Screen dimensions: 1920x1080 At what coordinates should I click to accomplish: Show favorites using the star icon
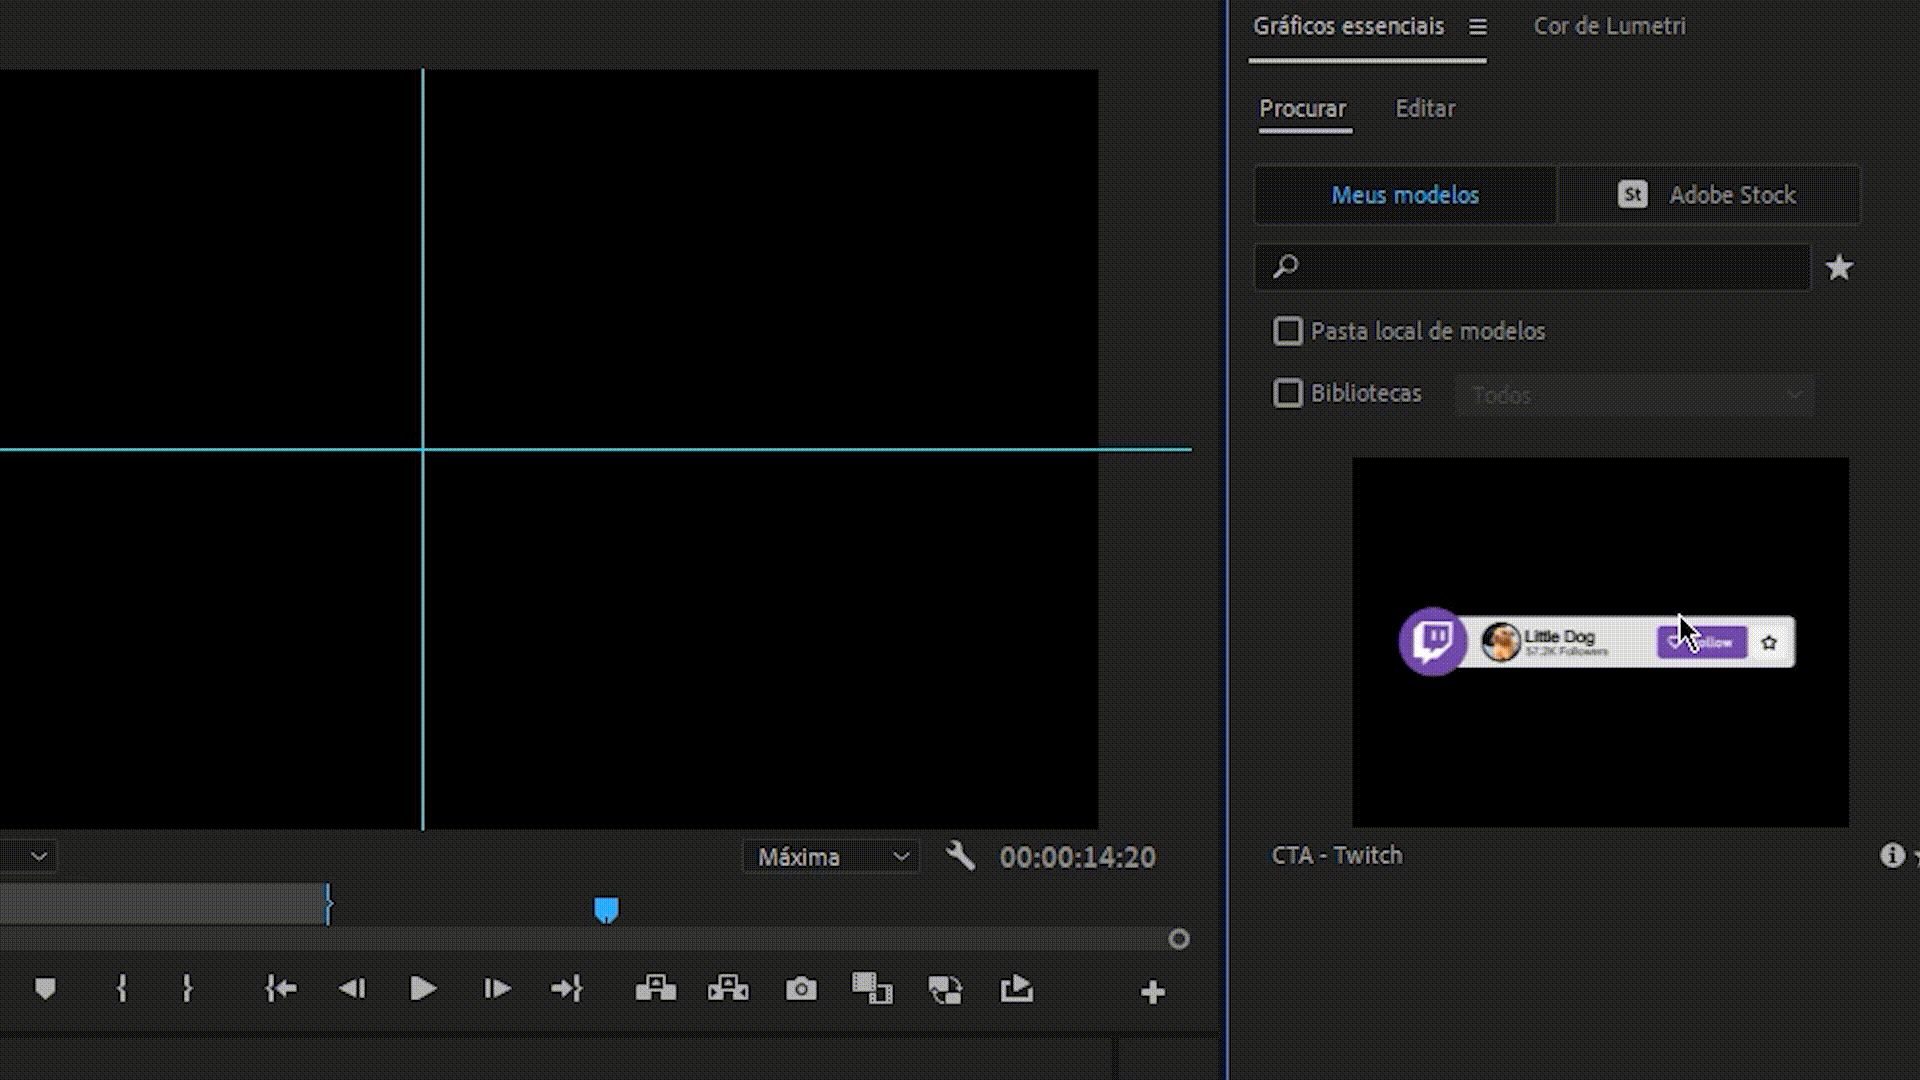point(1839,267)
